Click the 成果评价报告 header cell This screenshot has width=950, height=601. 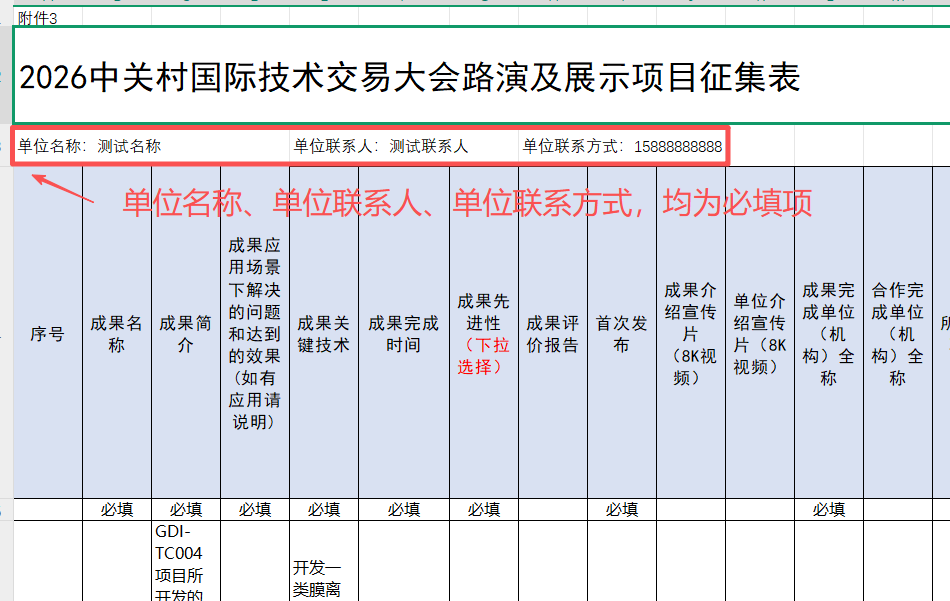click(553, 334)
